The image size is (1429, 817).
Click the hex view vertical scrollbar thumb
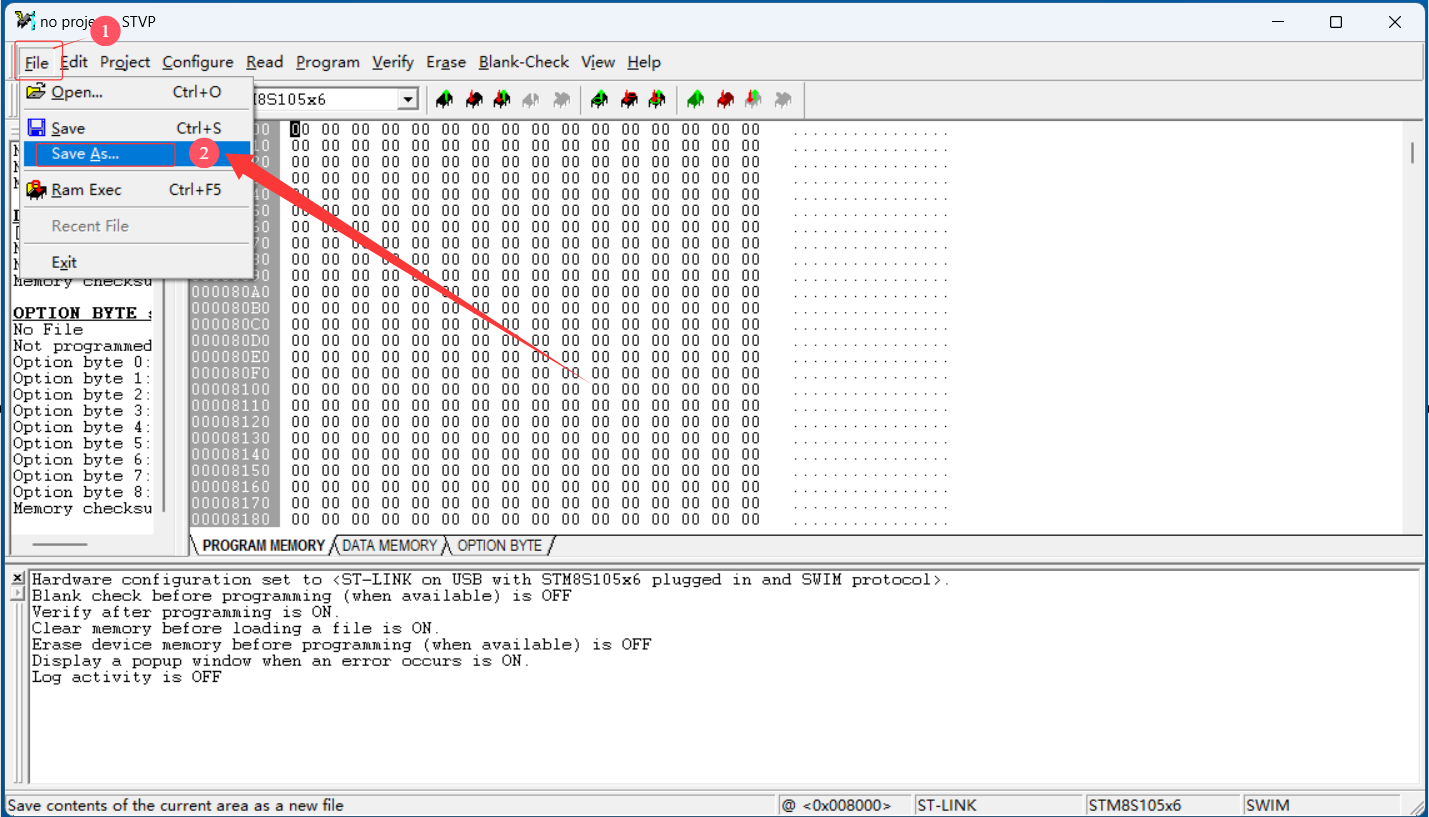pos(1412,153)
